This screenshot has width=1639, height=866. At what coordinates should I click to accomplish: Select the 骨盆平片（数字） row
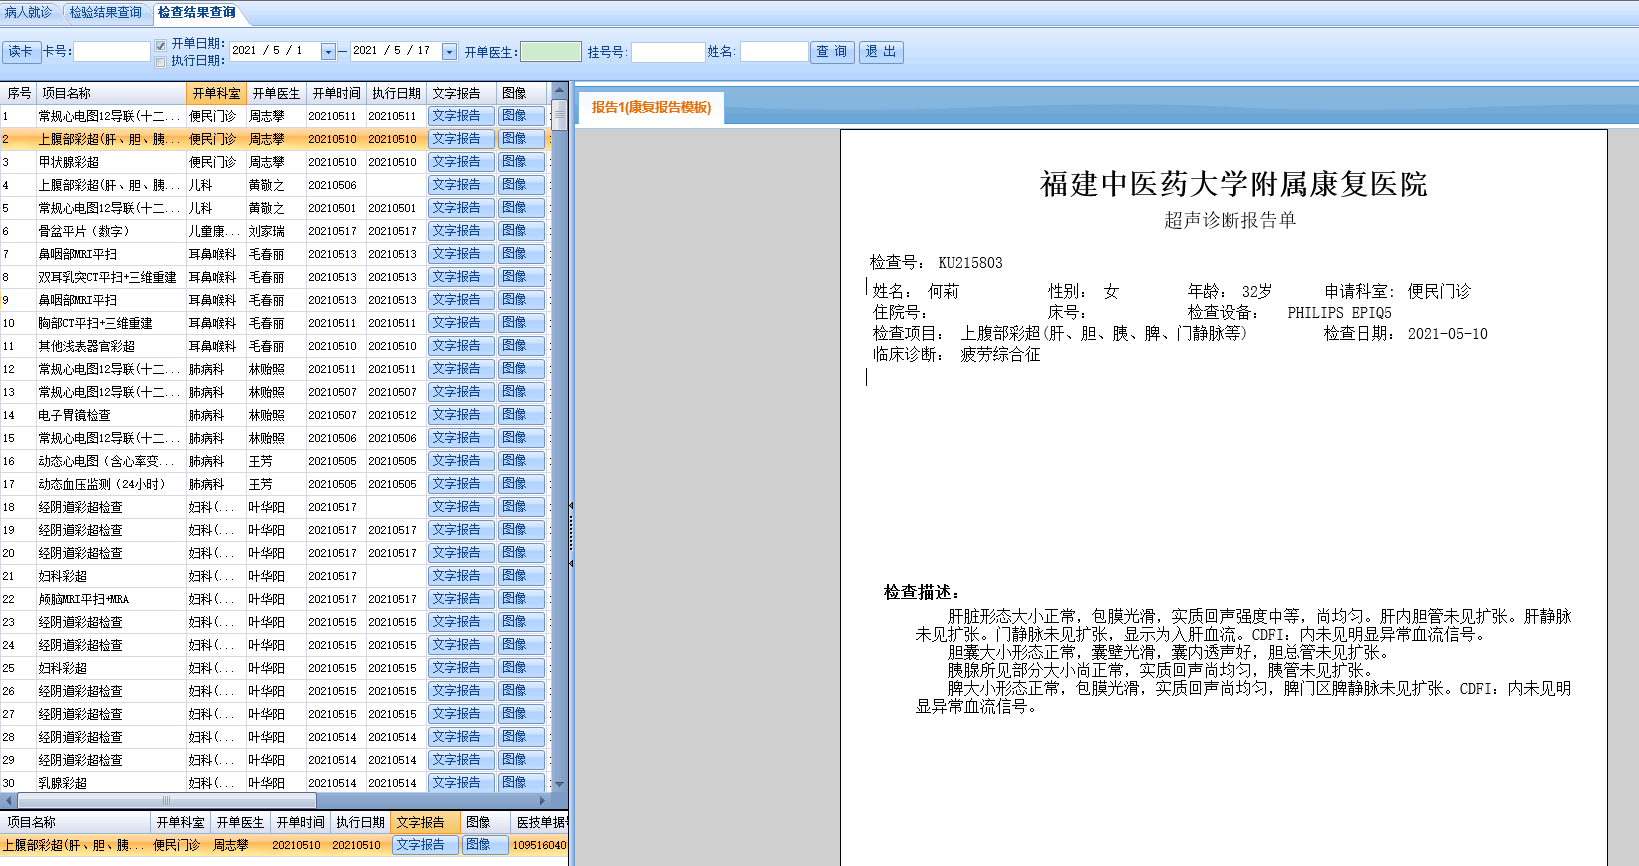[275, 231]
